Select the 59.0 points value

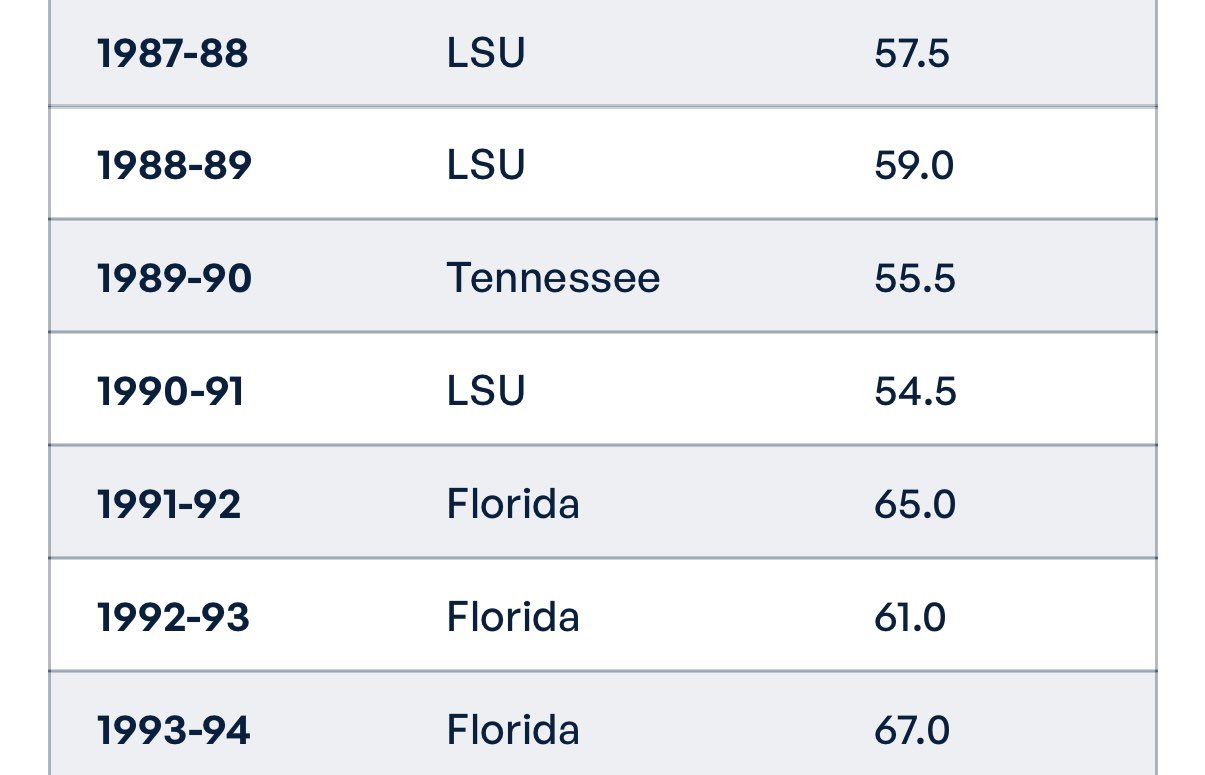(x=913, y=165)
